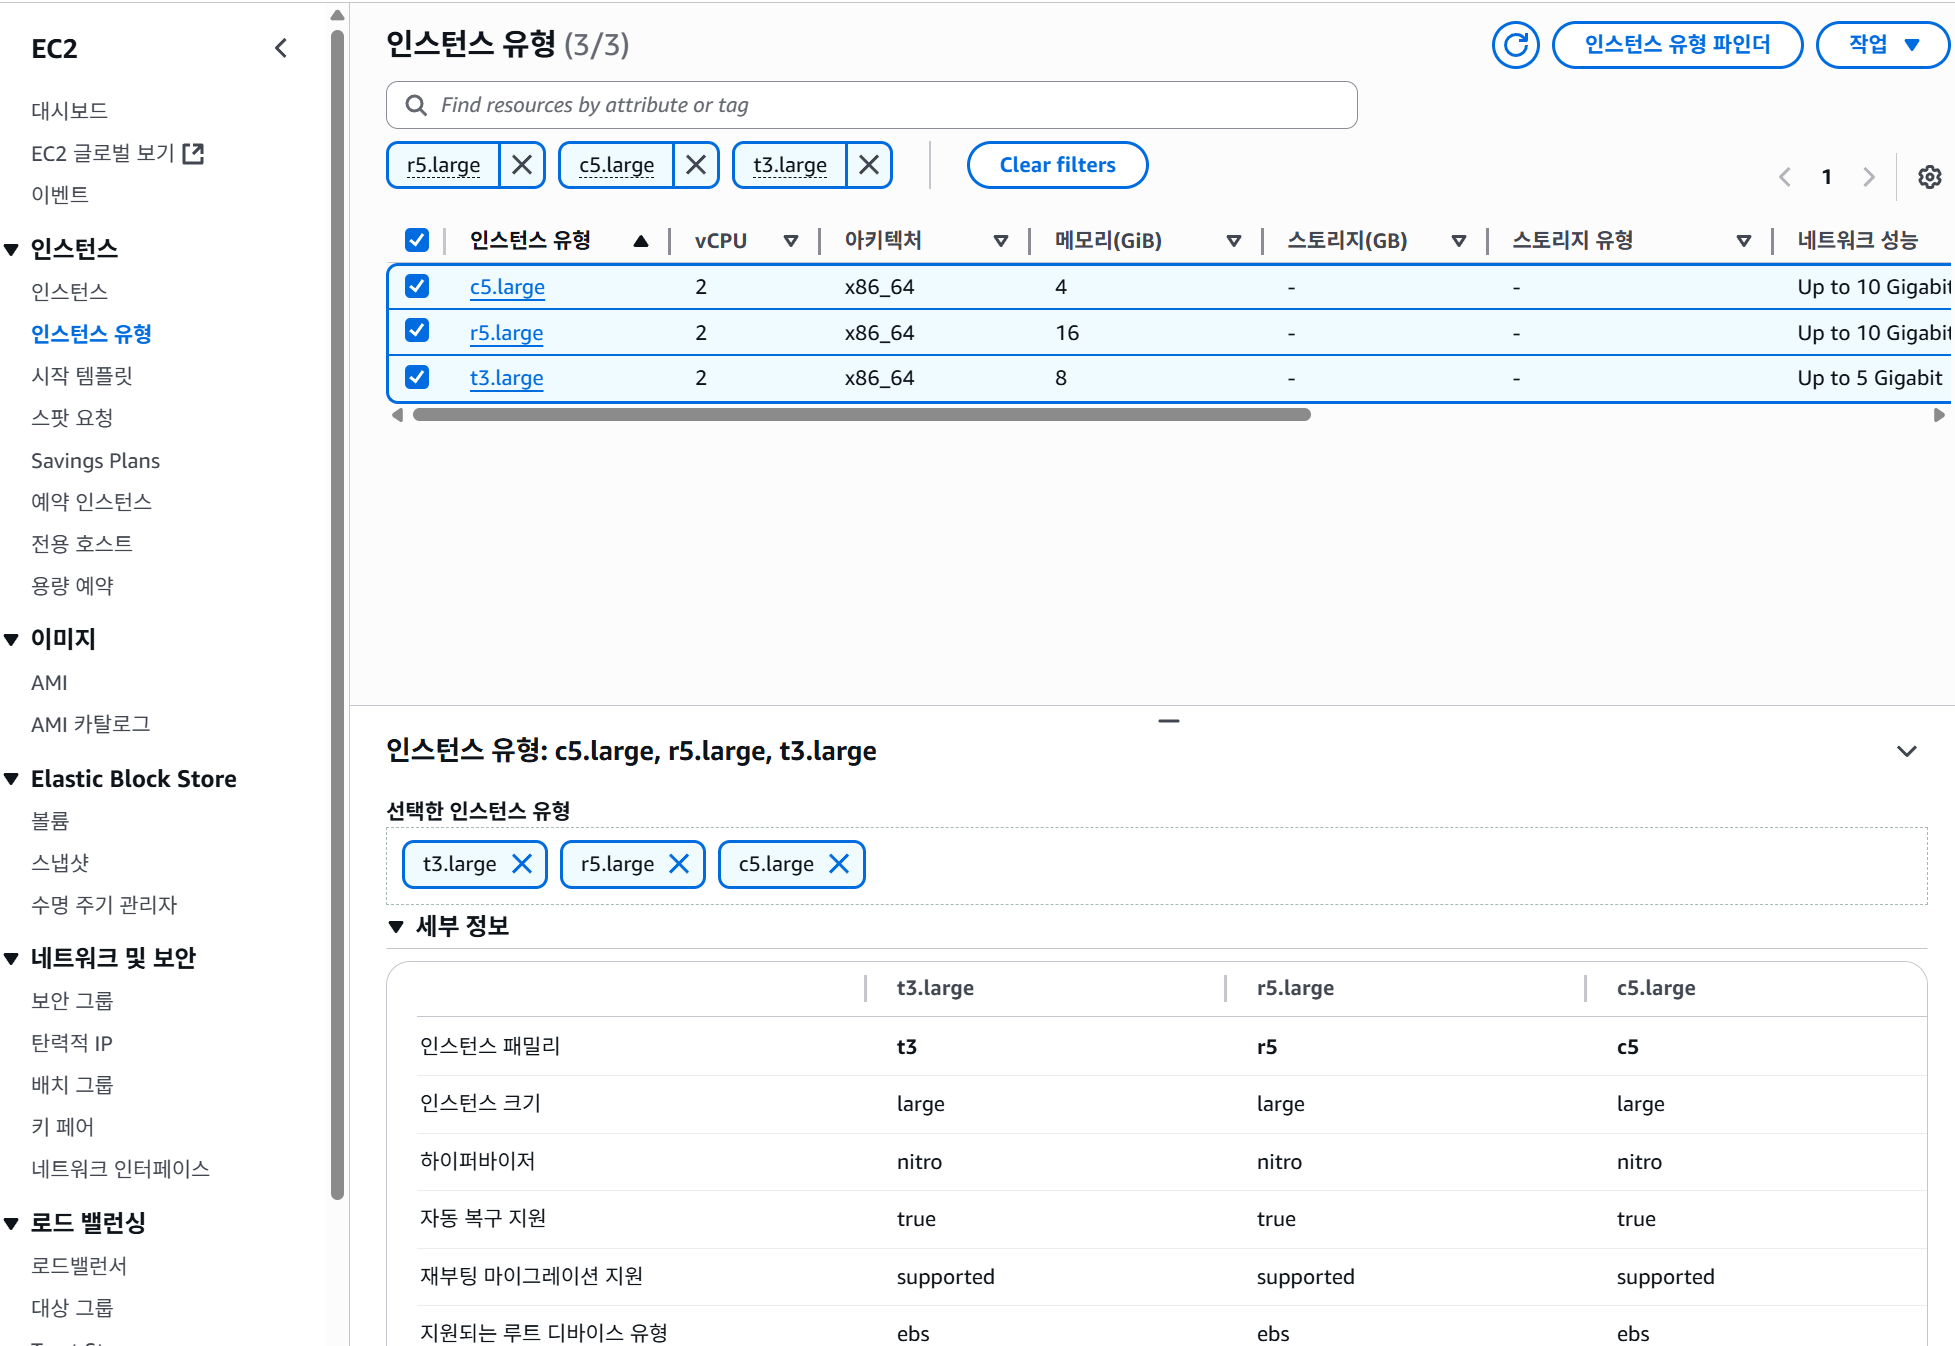Uncheck the c5.large row checkbox
Viewport: 1955px width, 1346px height.
click(x=417, y=287)
